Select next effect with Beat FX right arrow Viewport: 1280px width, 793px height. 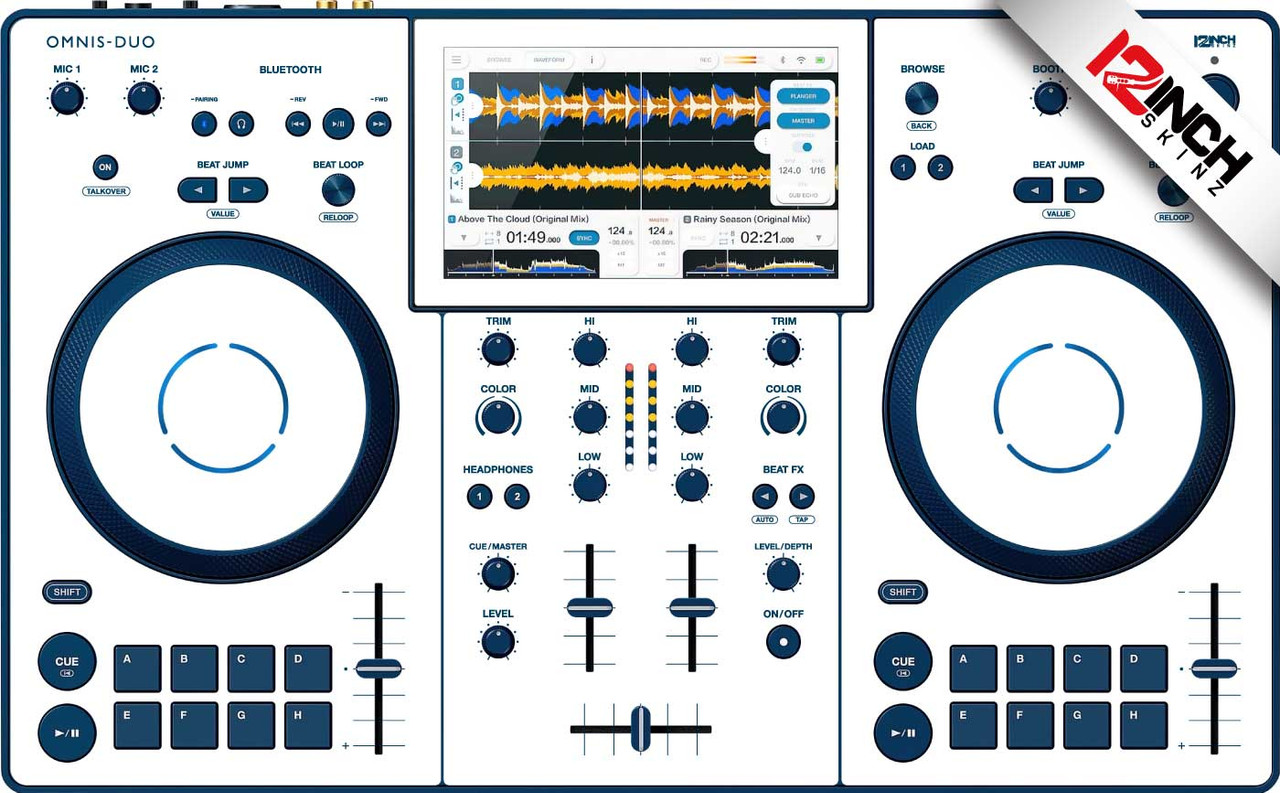[802, 496]
